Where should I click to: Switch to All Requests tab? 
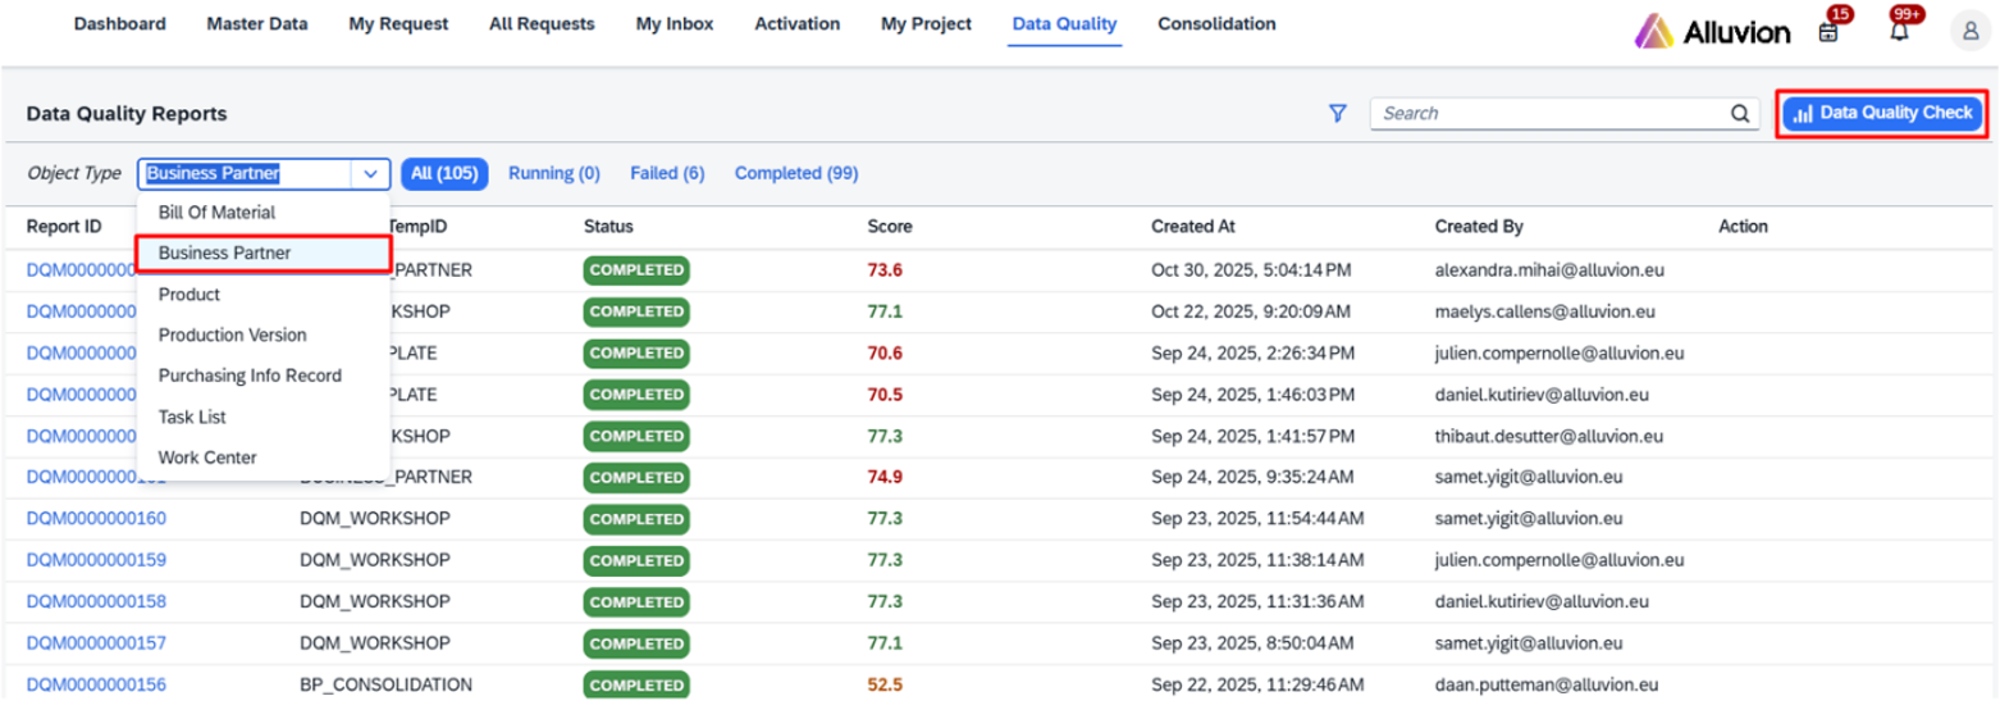tap(542, 24)
